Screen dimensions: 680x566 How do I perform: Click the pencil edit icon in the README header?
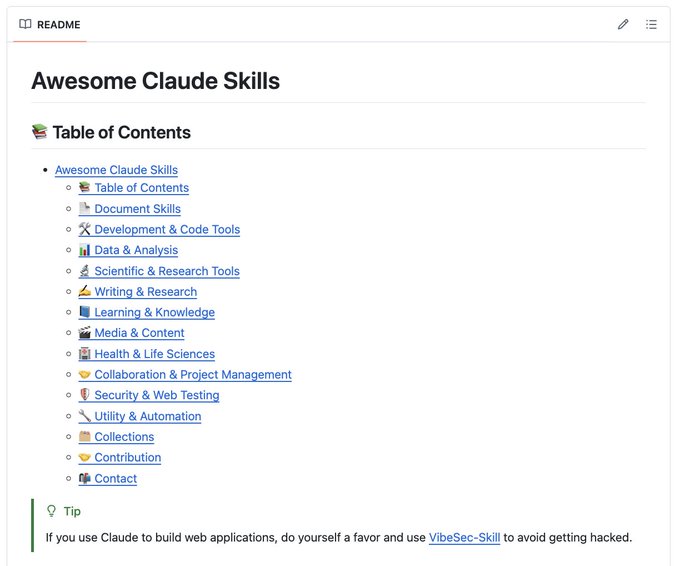click(x=623, y=24)
